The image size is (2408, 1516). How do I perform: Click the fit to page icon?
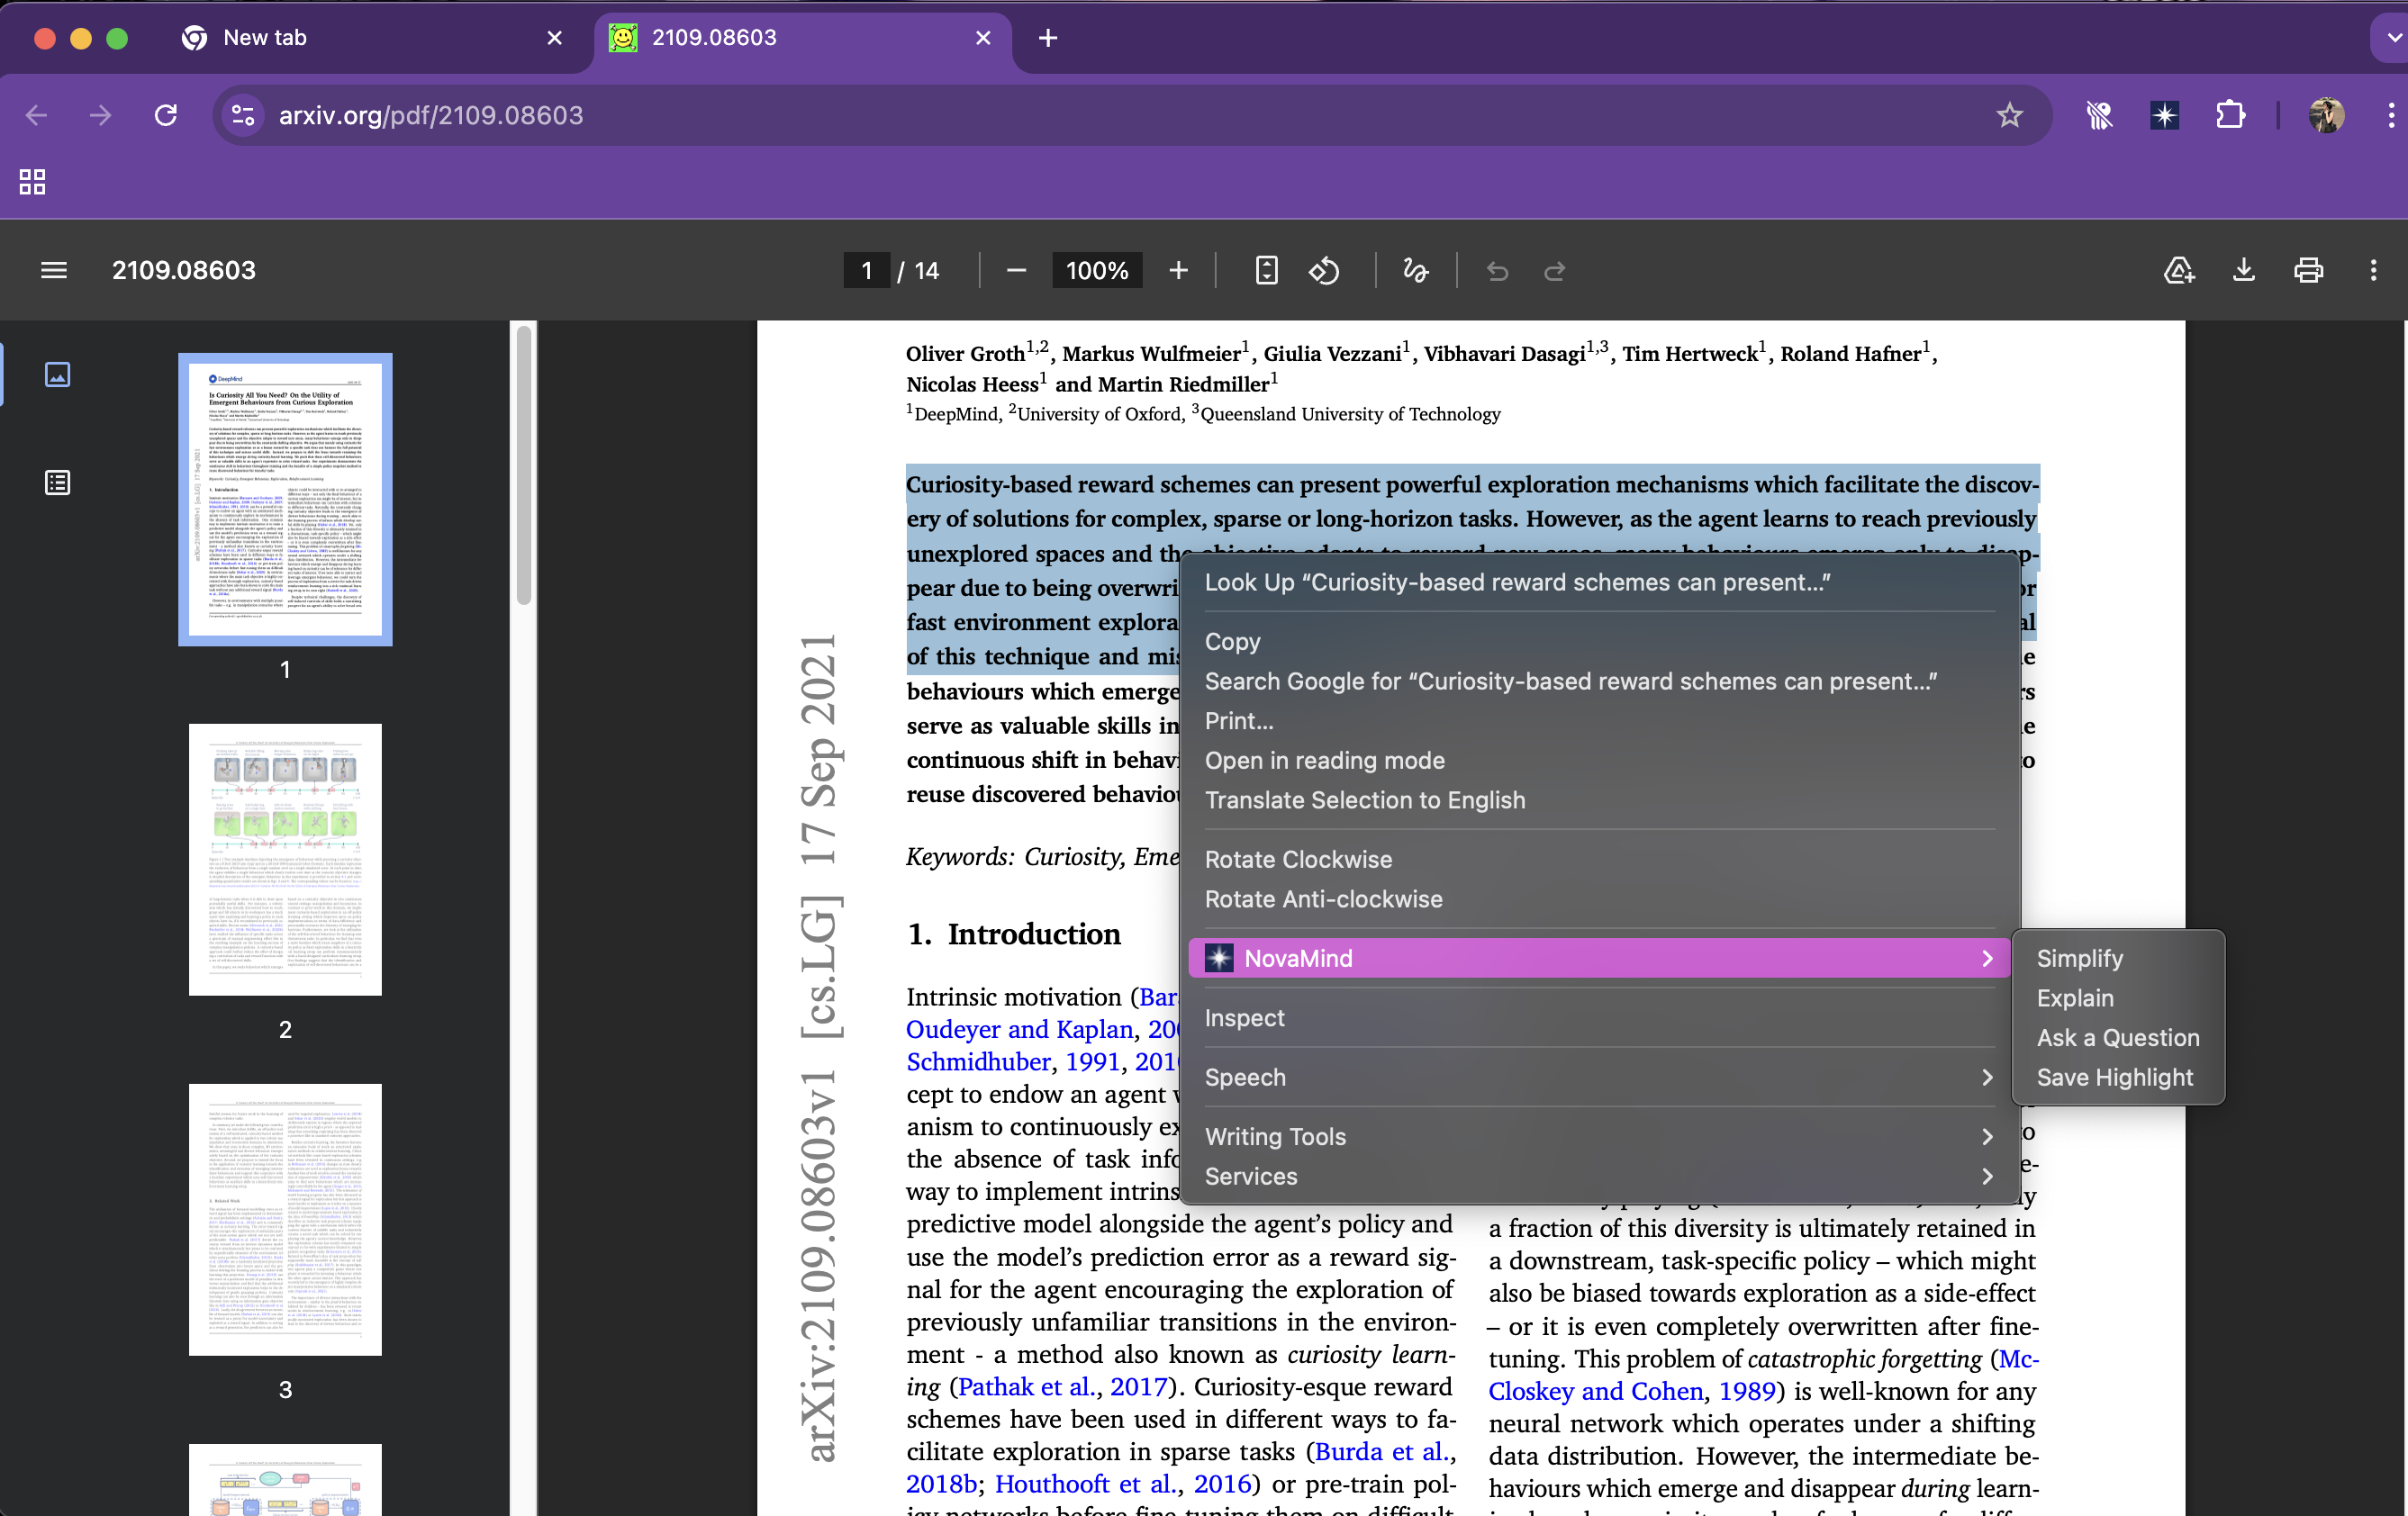tap(1266, 270)
